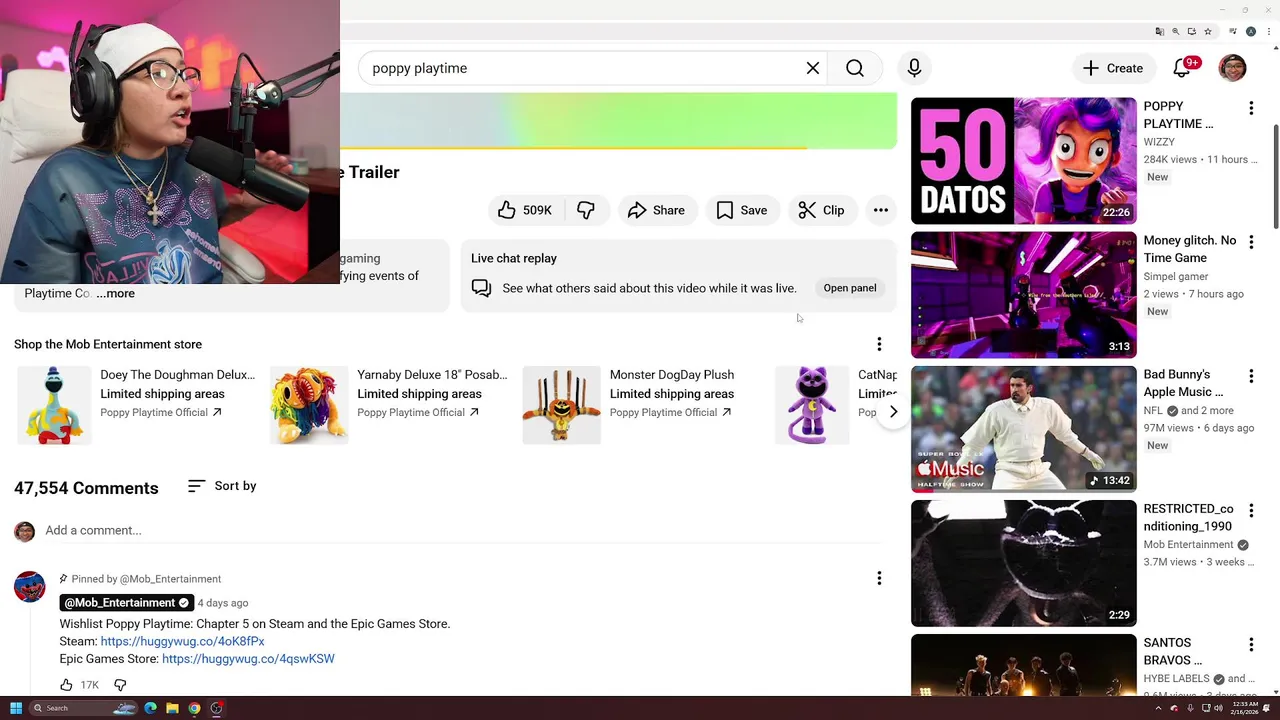Click the Monster DogDay Plush product title
The width and height of the screenshot is (1280, 720).
click(672, 375)
